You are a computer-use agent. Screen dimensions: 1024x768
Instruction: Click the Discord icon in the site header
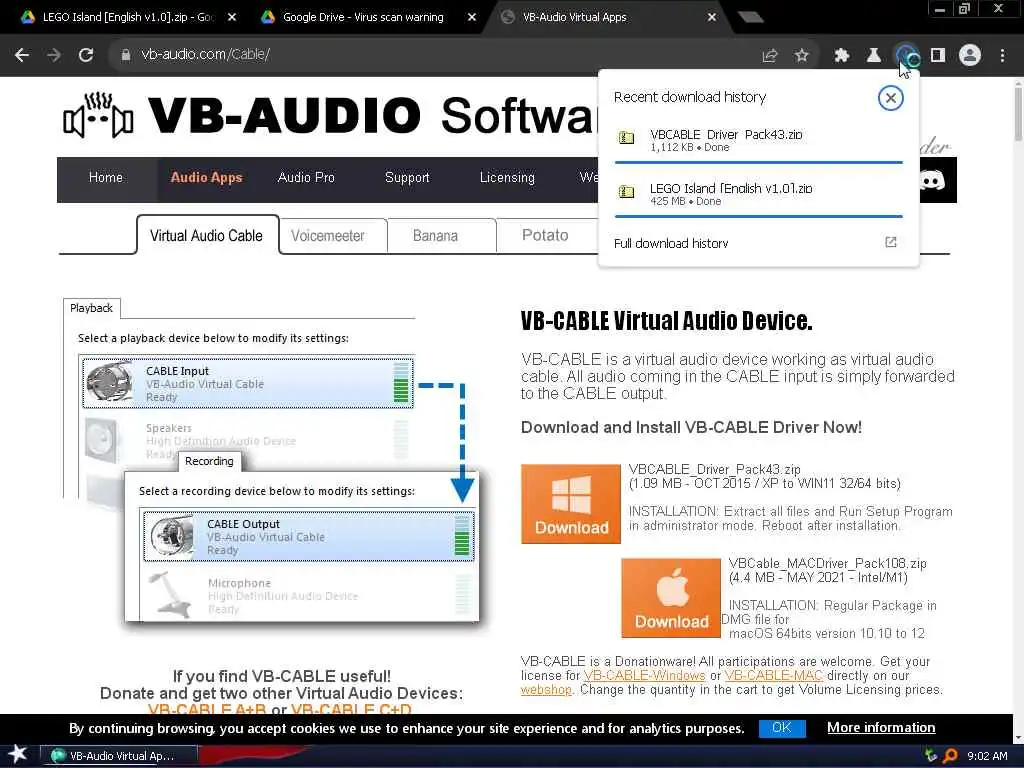[933, 180]
